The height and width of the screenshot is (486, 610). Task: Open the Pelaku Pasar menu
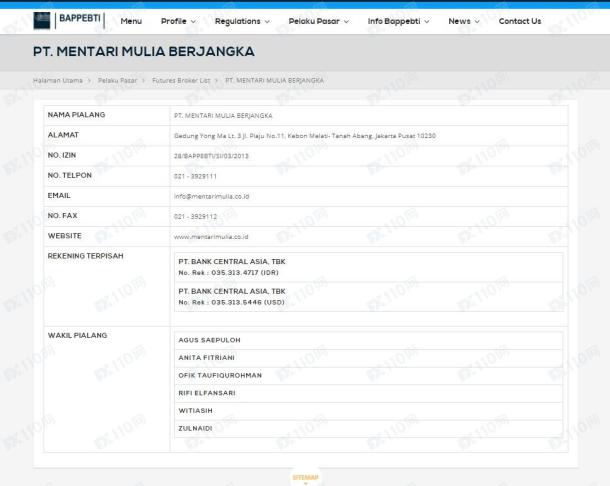[314, 21]
